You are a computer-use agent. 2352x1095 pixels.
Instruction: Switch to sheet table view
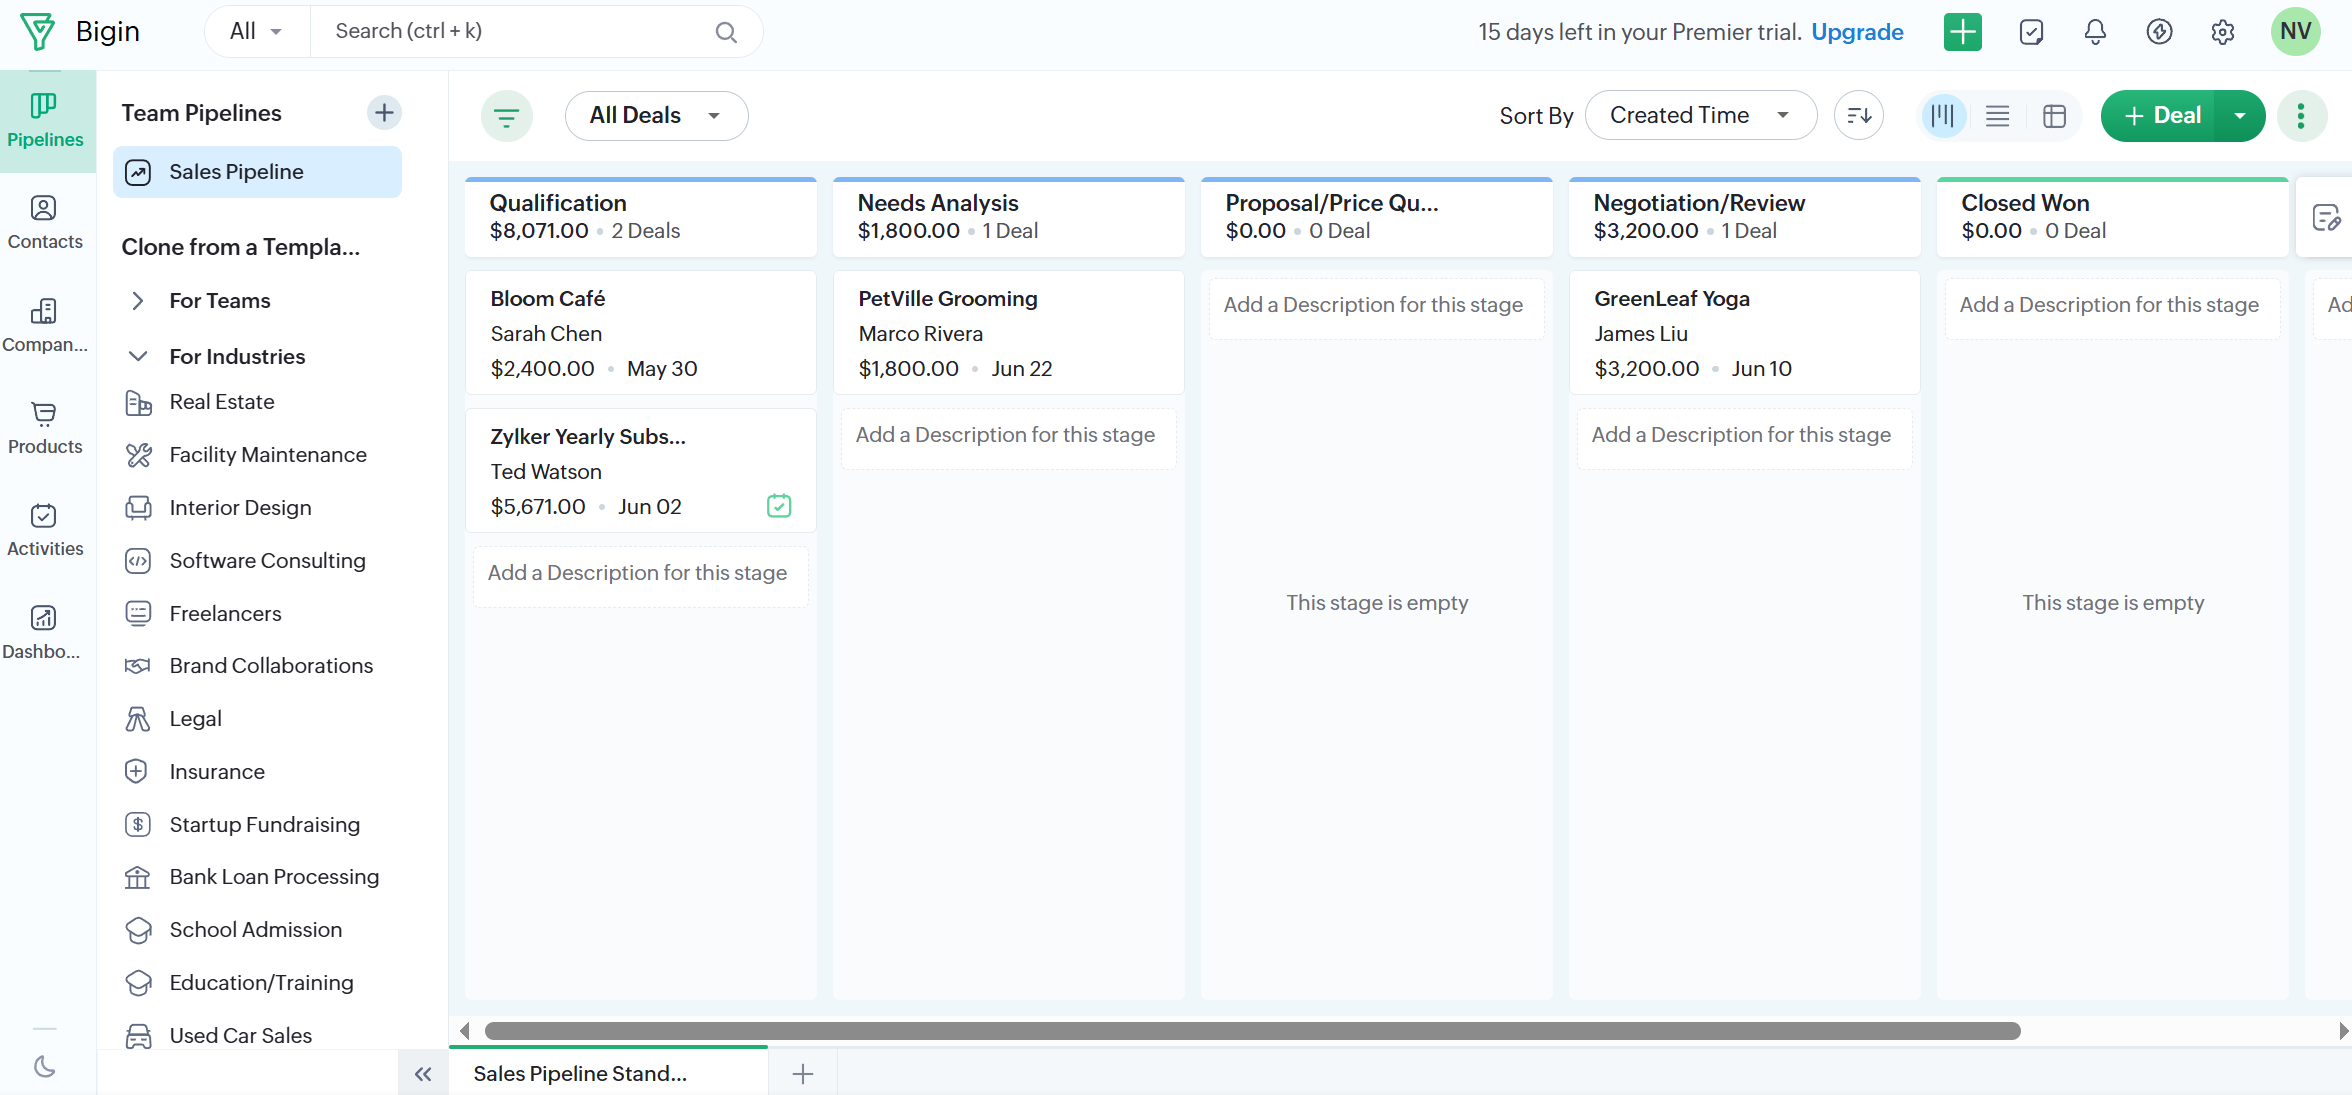[2054, 116]
